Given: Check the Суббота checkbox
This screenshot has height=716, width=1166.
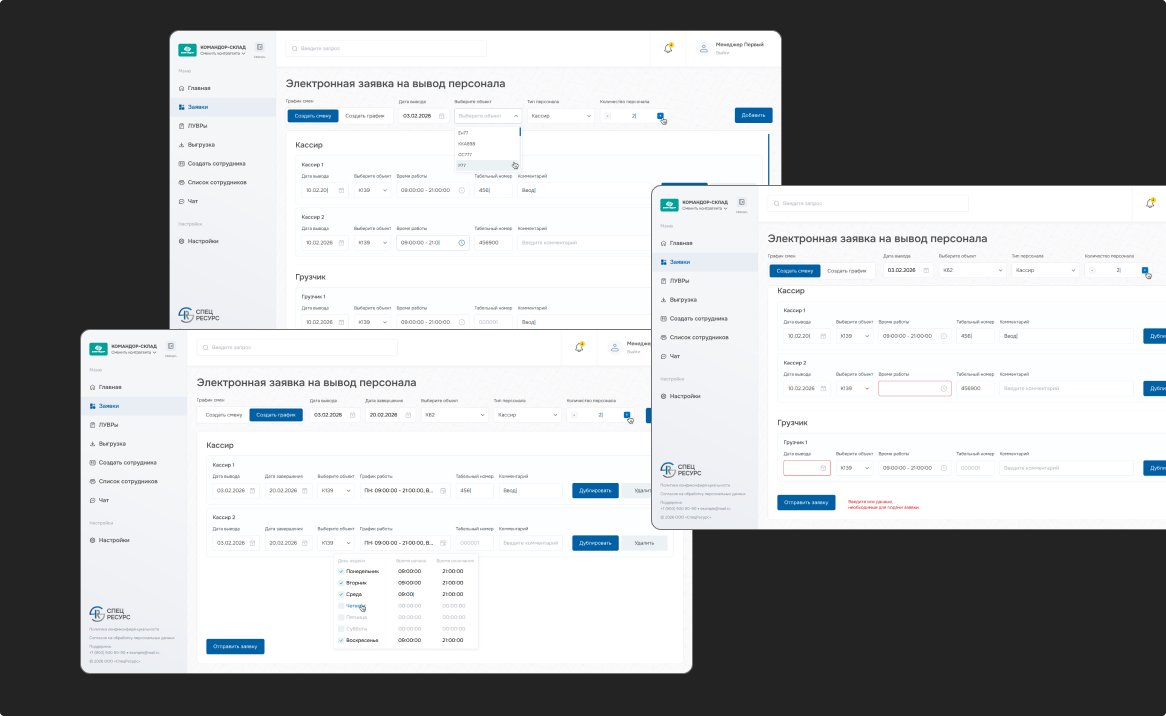Looking at the screenshot, I should pos(341,629).
